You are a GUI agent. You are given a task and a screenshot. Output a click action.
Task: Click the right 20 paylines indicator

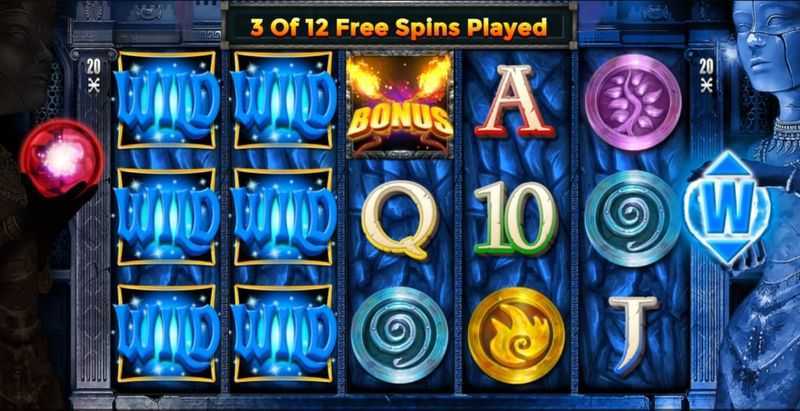pos(706,75)
